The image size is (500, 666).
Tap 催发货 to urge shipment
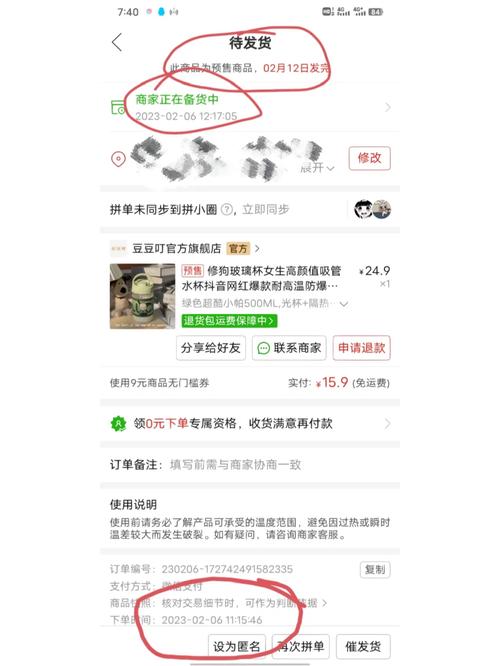(363, 647)
